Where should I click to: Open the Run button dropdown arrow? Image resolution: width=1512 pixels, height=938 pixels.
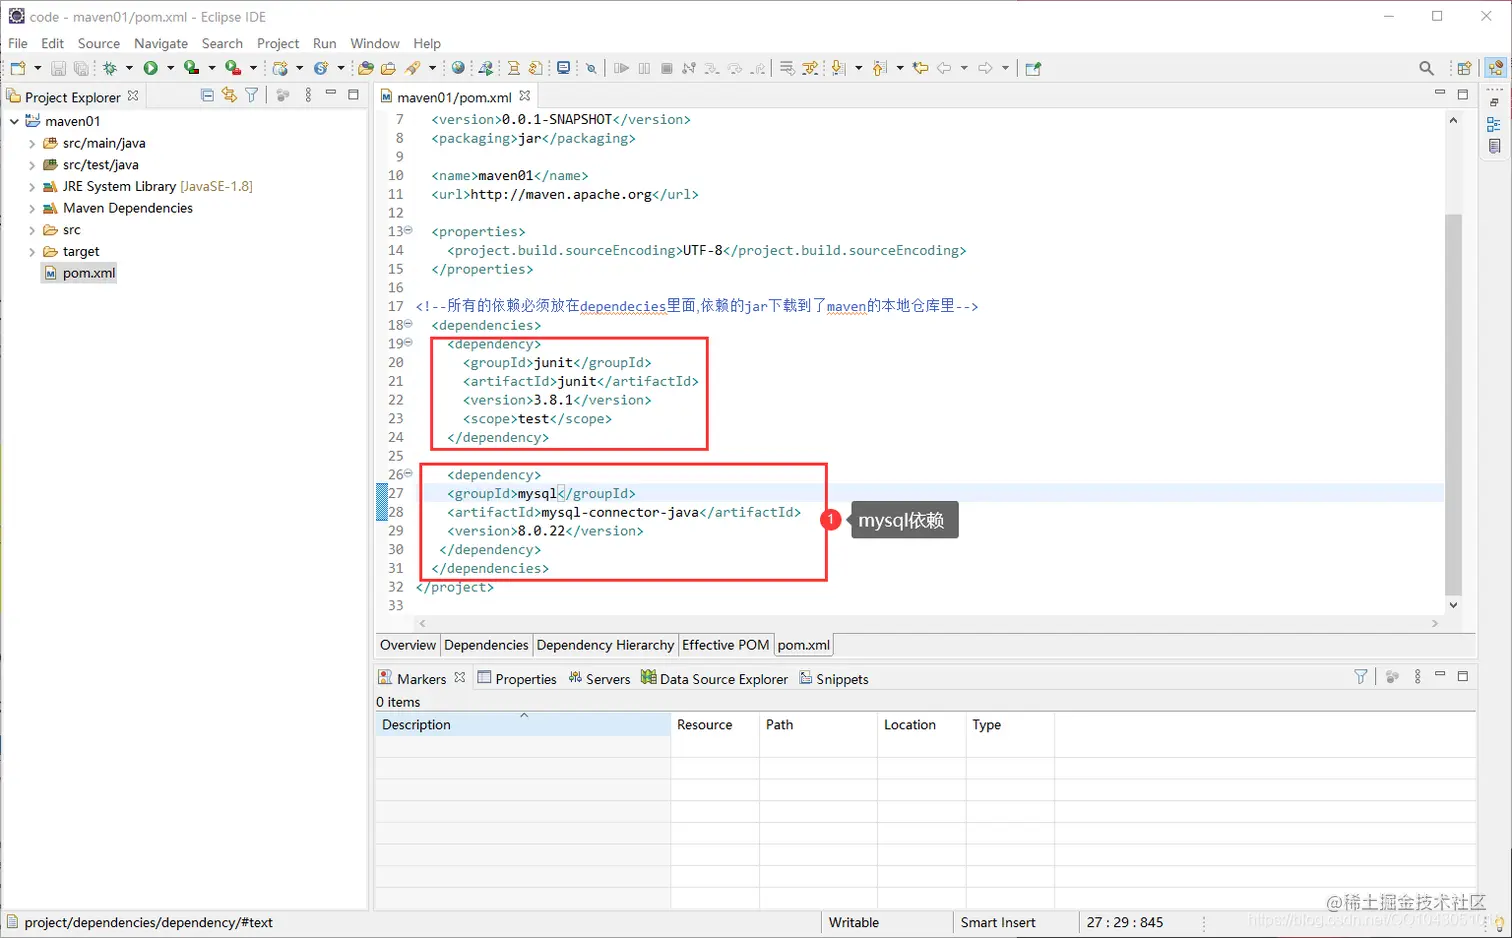170,68
